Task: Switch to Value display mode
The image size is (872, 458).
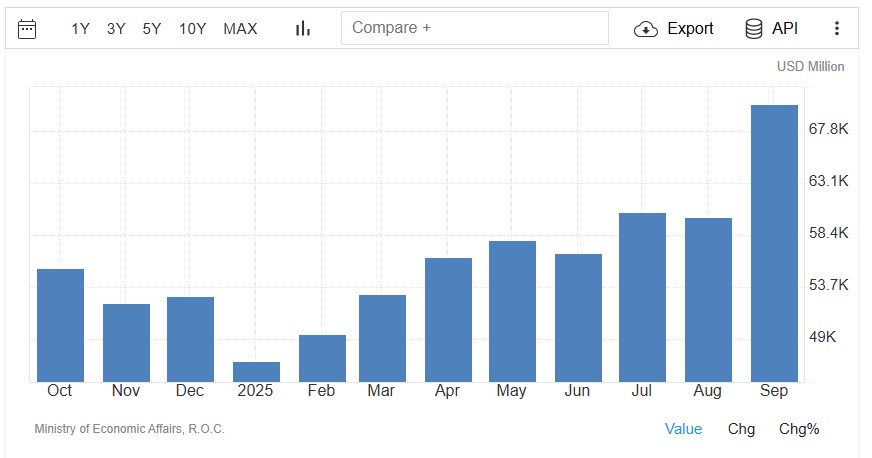Action: (x=683, y=429)
